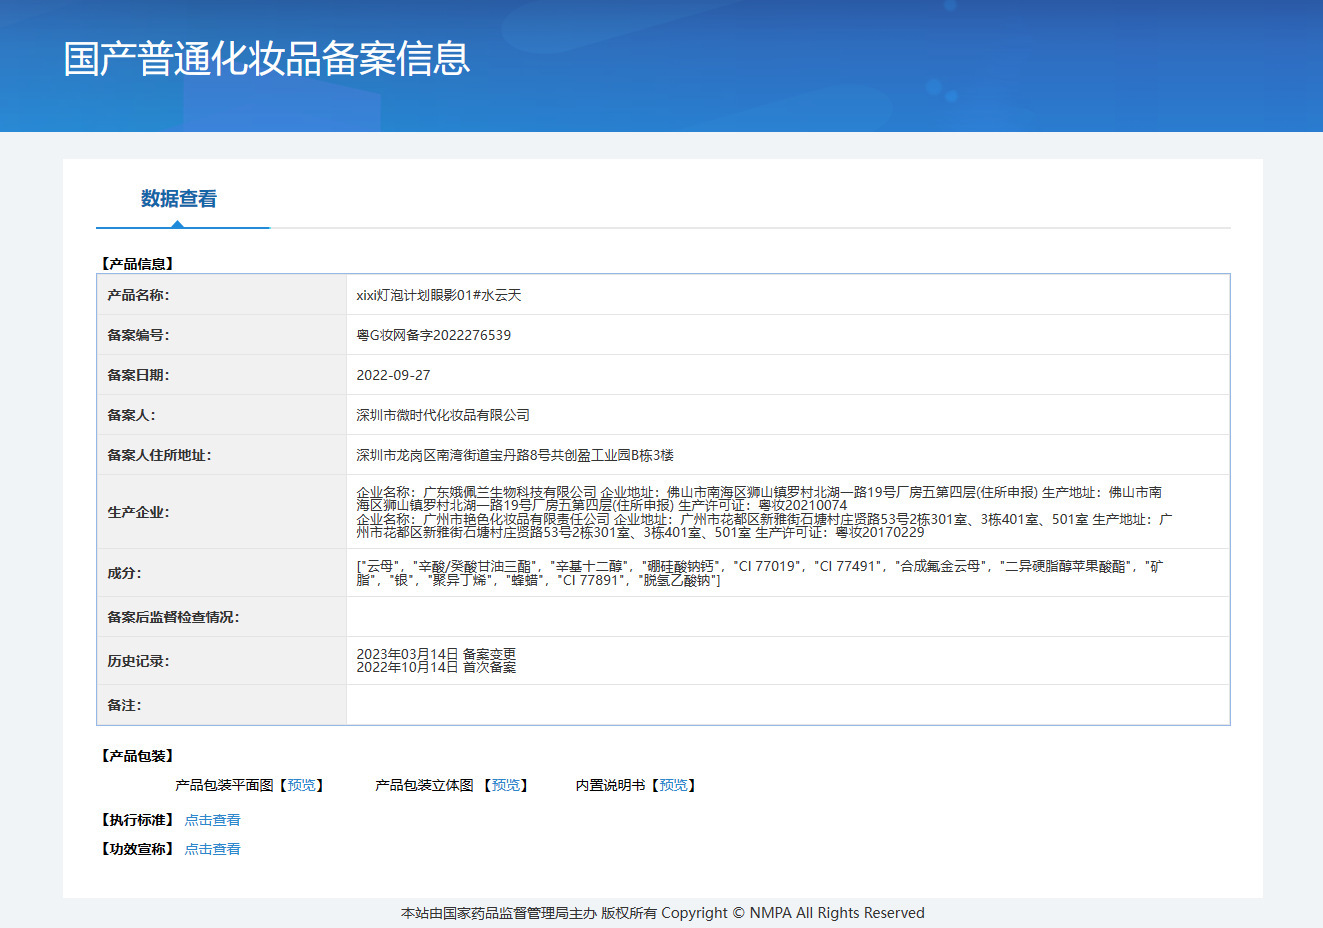1323x928 pixels.
Task: Select history entry 2022年10月14日 首次备案
Action: pos(436,667)
